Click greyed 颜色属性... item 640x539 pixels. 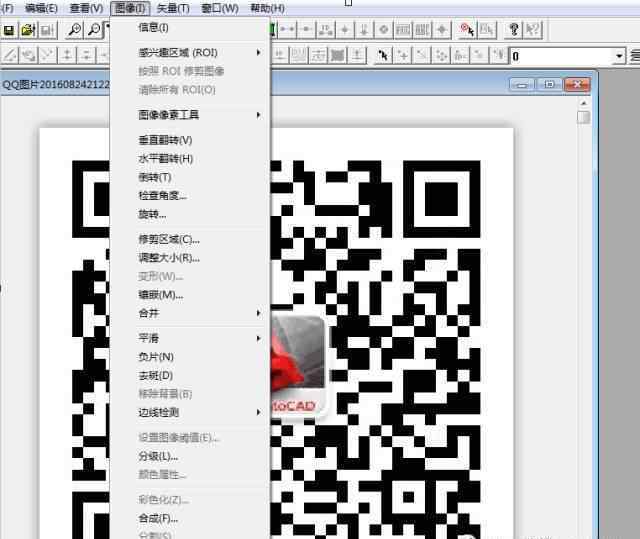click(189, 475)
